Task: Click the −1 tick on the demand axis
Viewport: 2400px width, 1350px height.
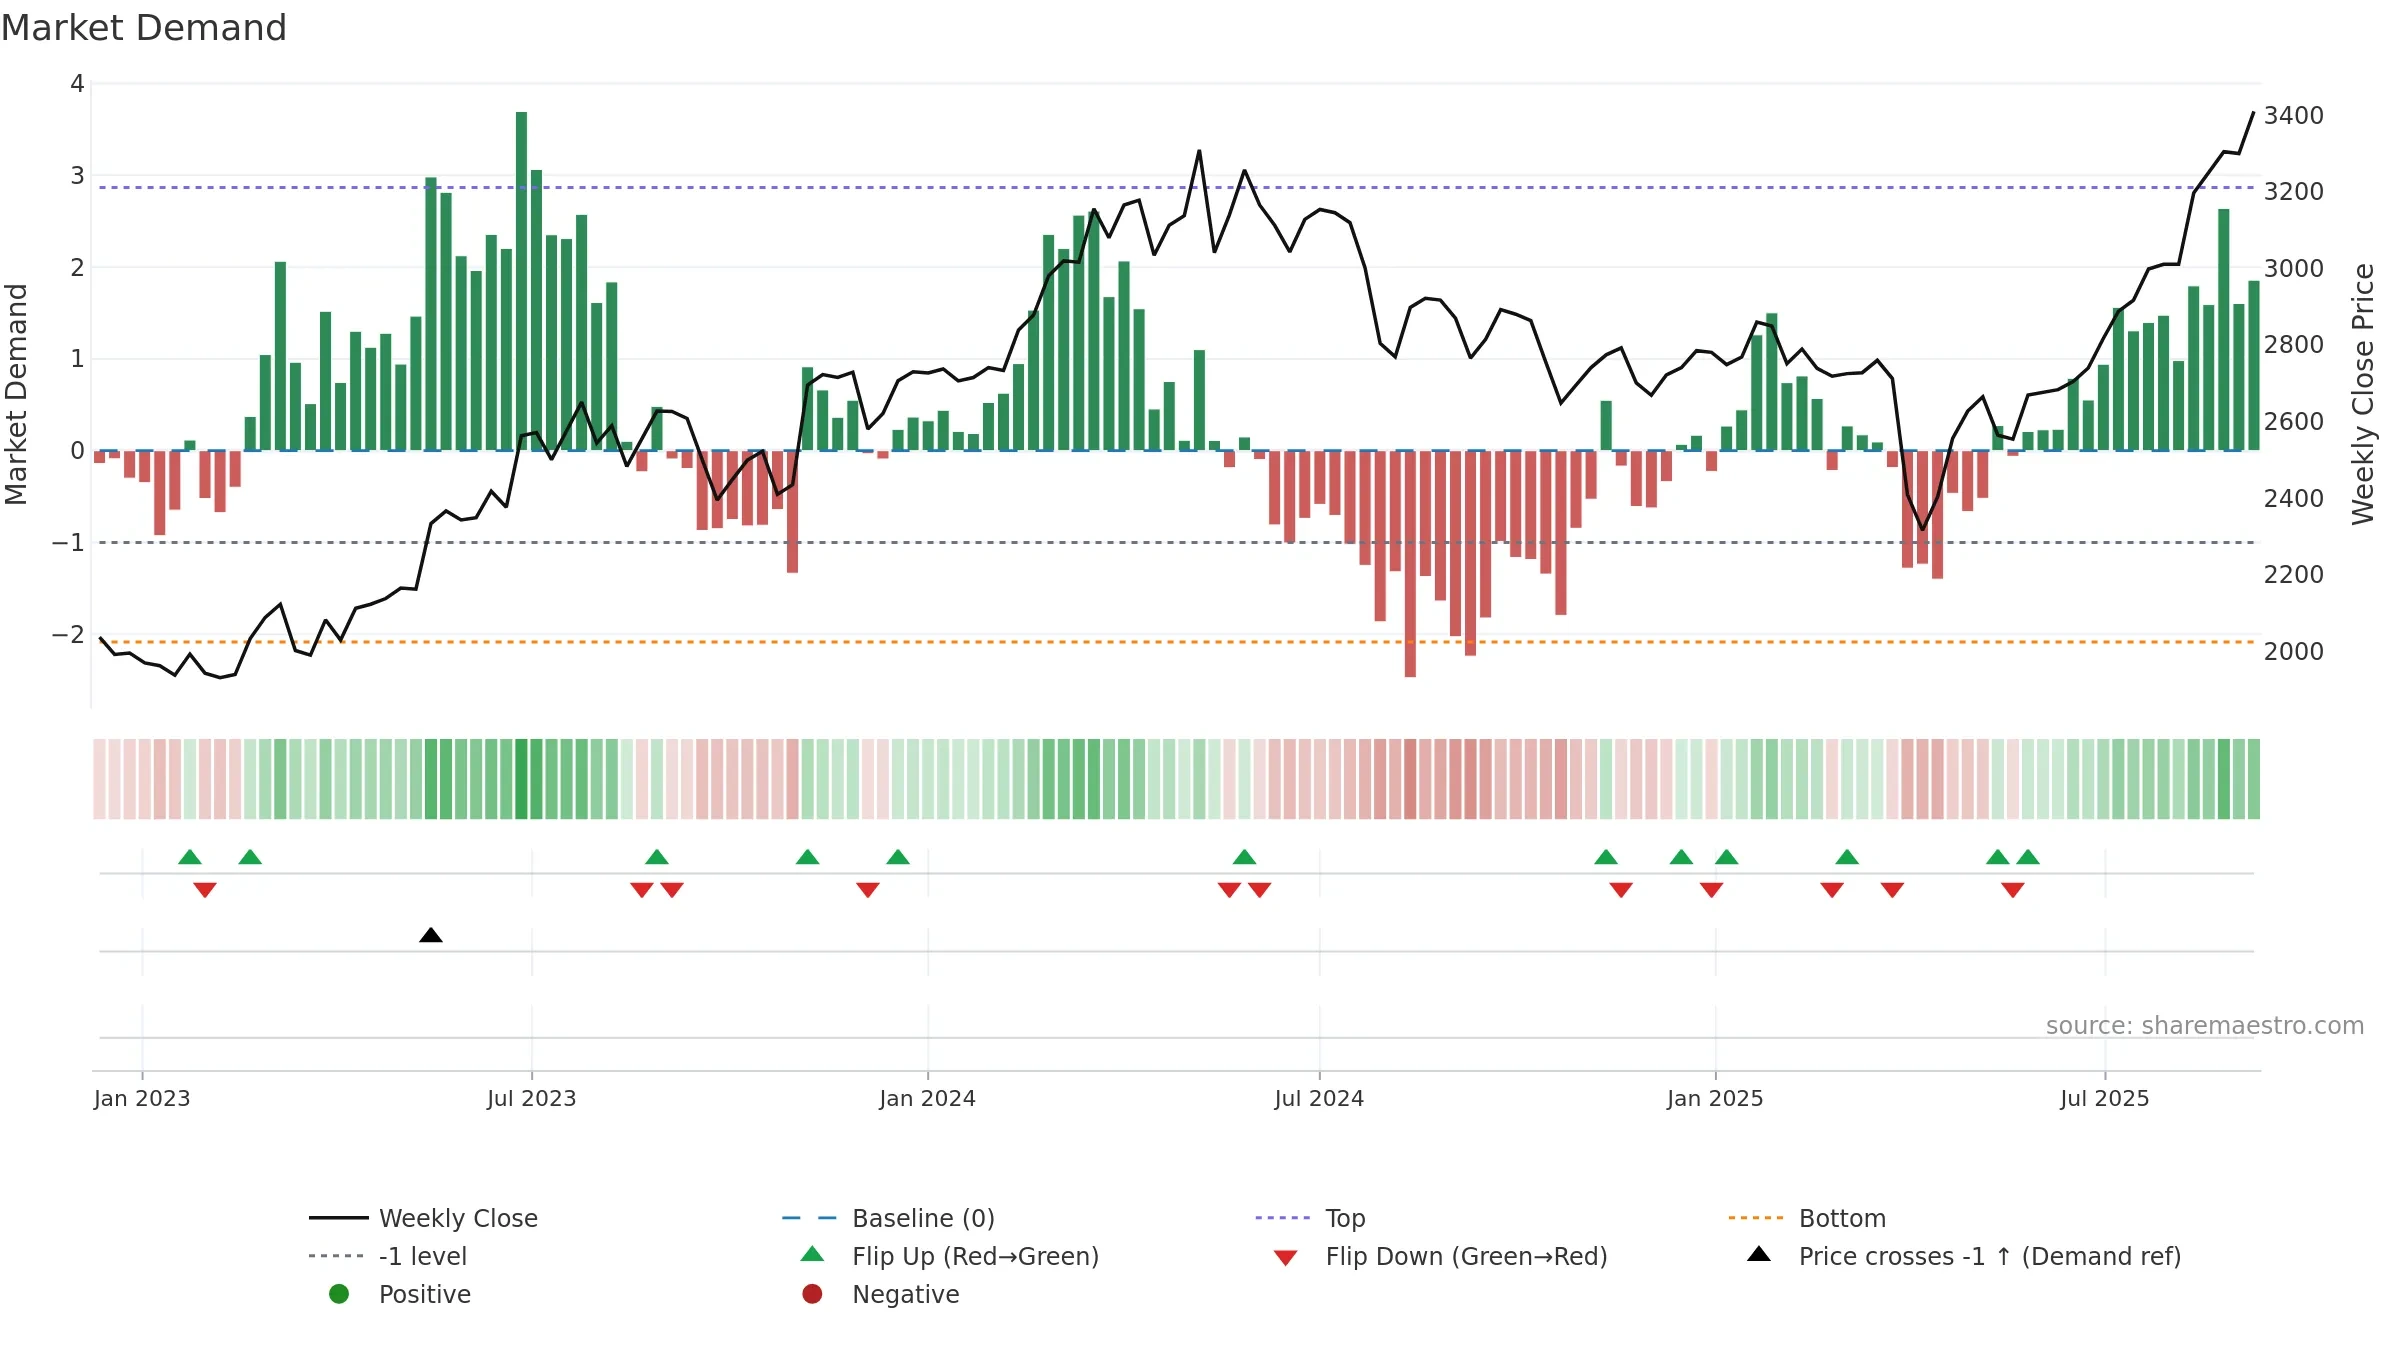Action: 68,543
